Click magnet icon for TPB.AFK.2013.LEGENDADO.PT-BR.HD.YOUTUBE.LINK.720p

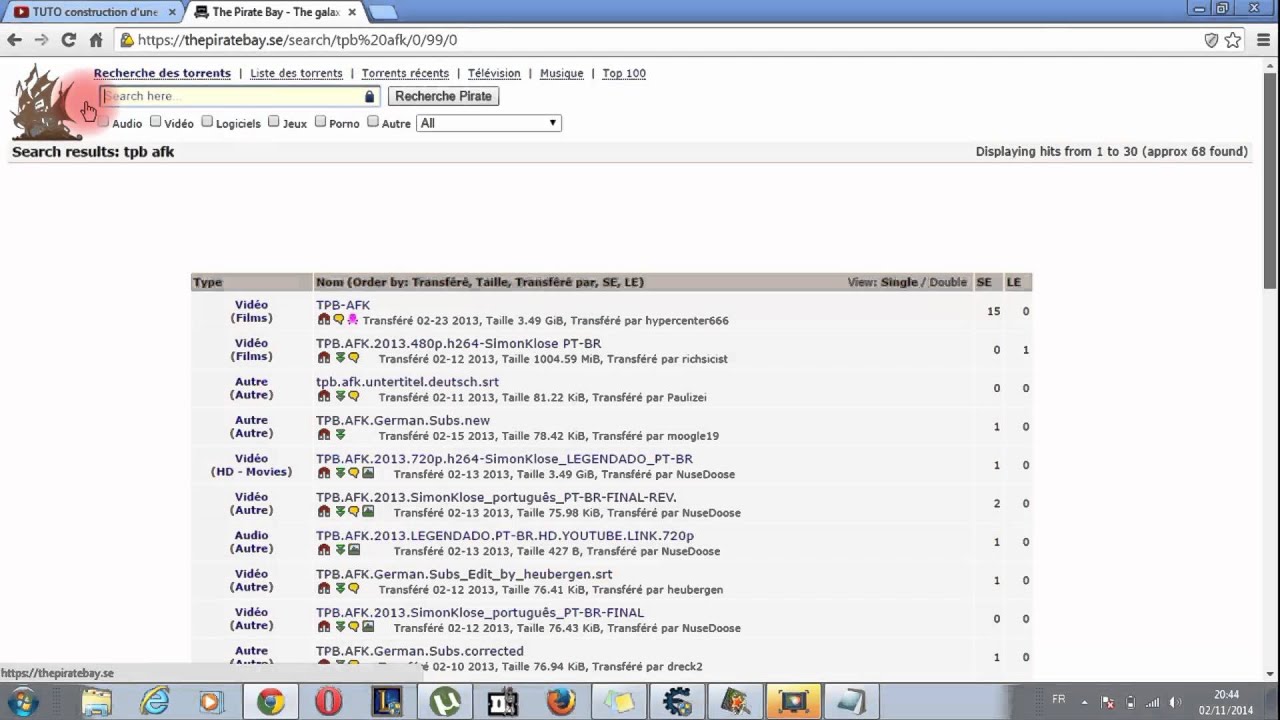coord(324,550)
